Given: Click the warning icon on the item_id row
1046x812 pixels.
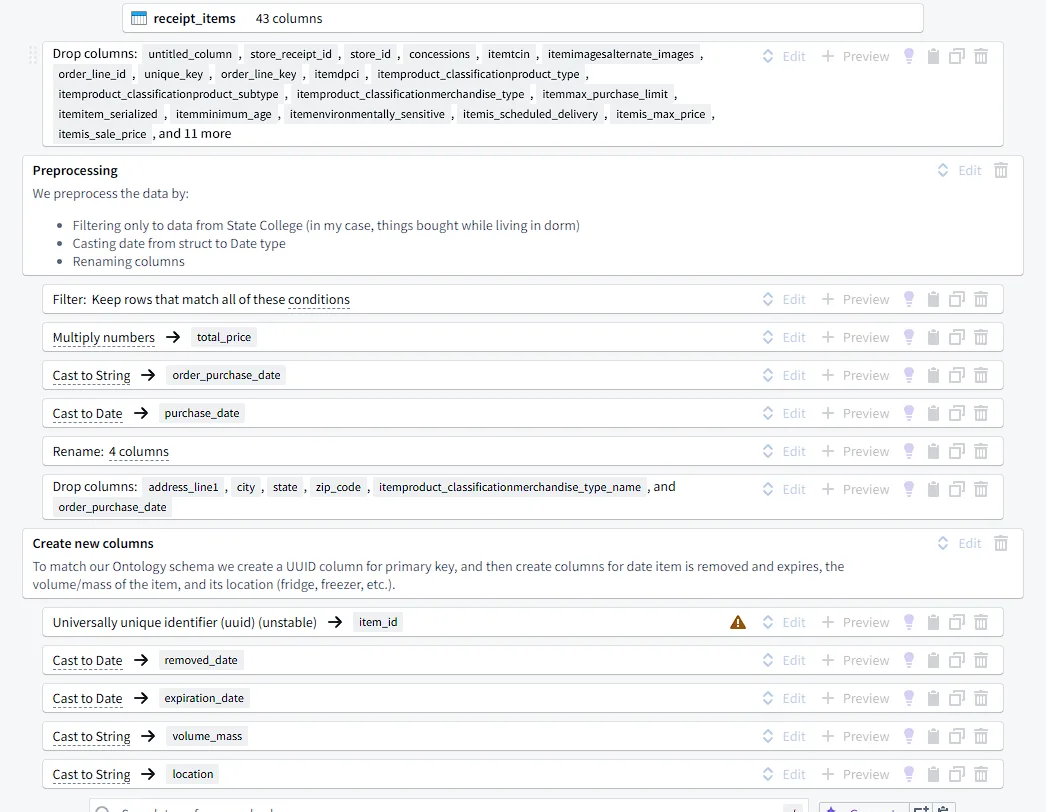Looking at the screenshot, I should (738, 622).
